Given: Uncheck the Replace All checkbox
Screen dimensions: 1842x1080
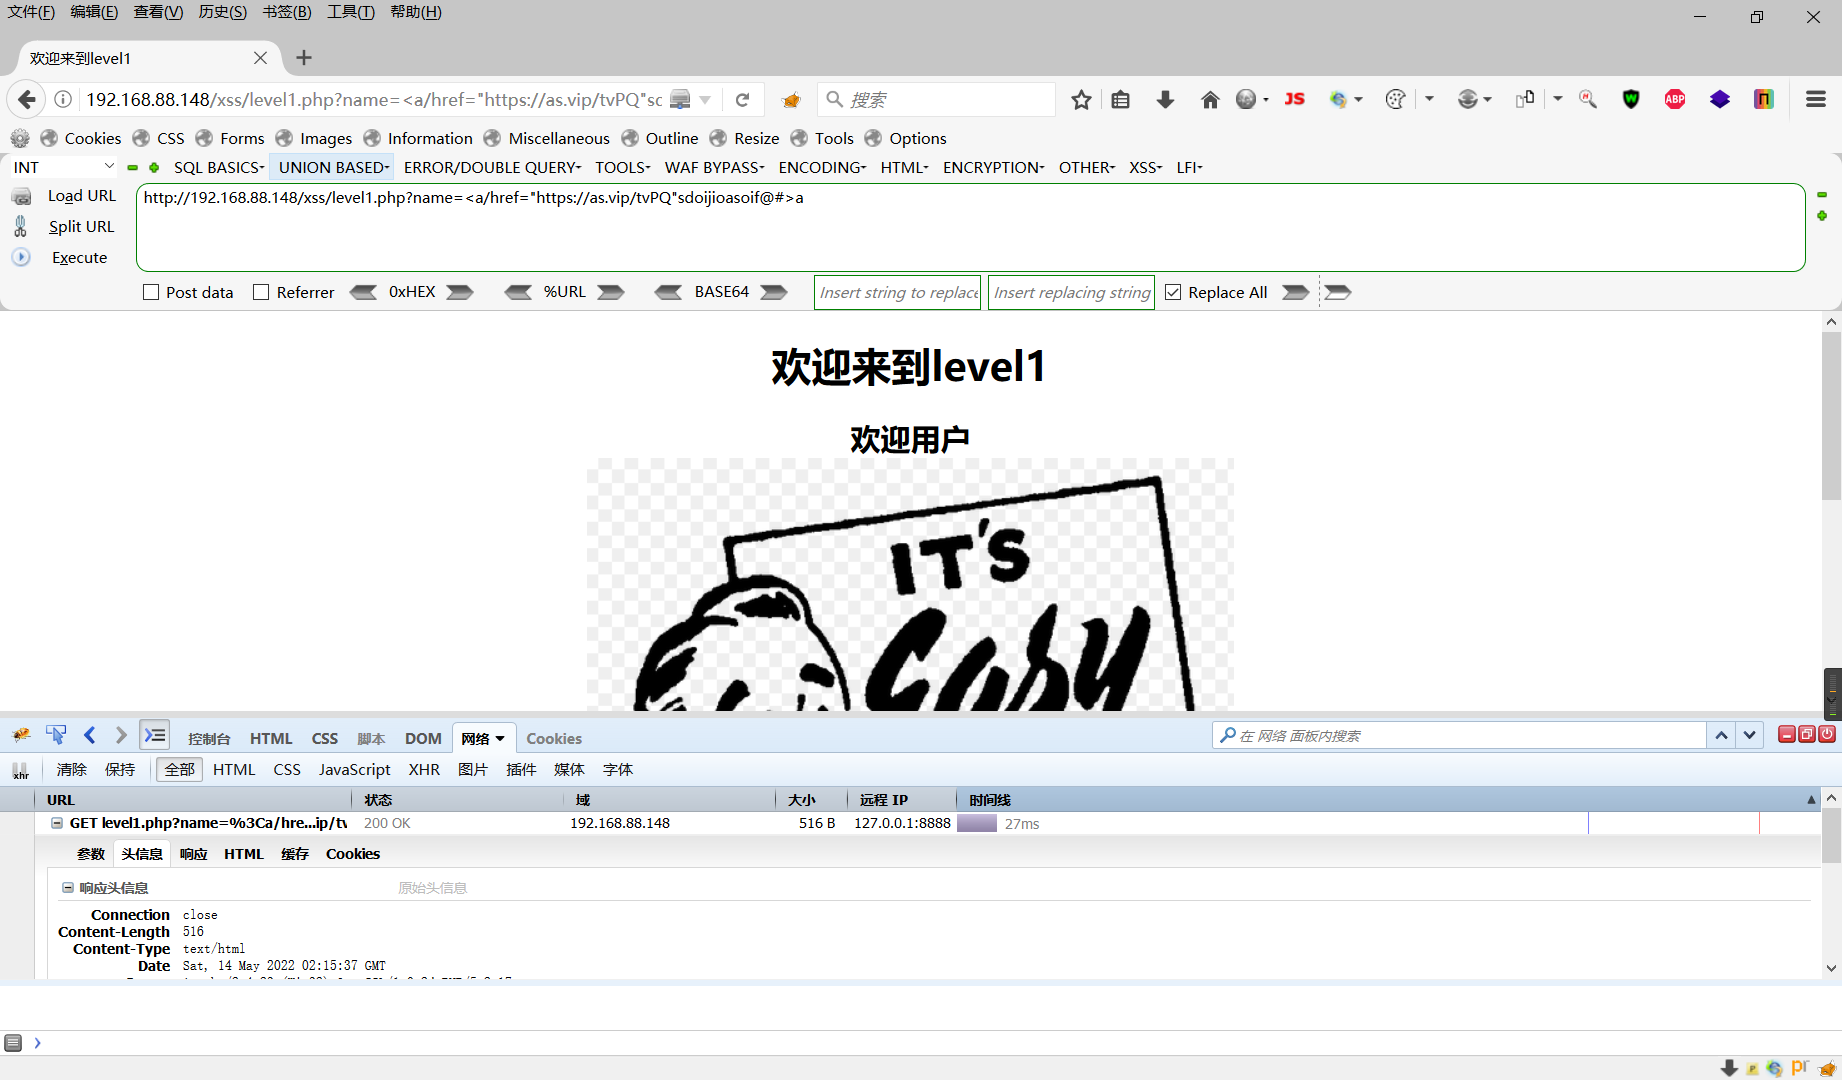Looking at the screenshot, I should click(x=1173, y=292).
